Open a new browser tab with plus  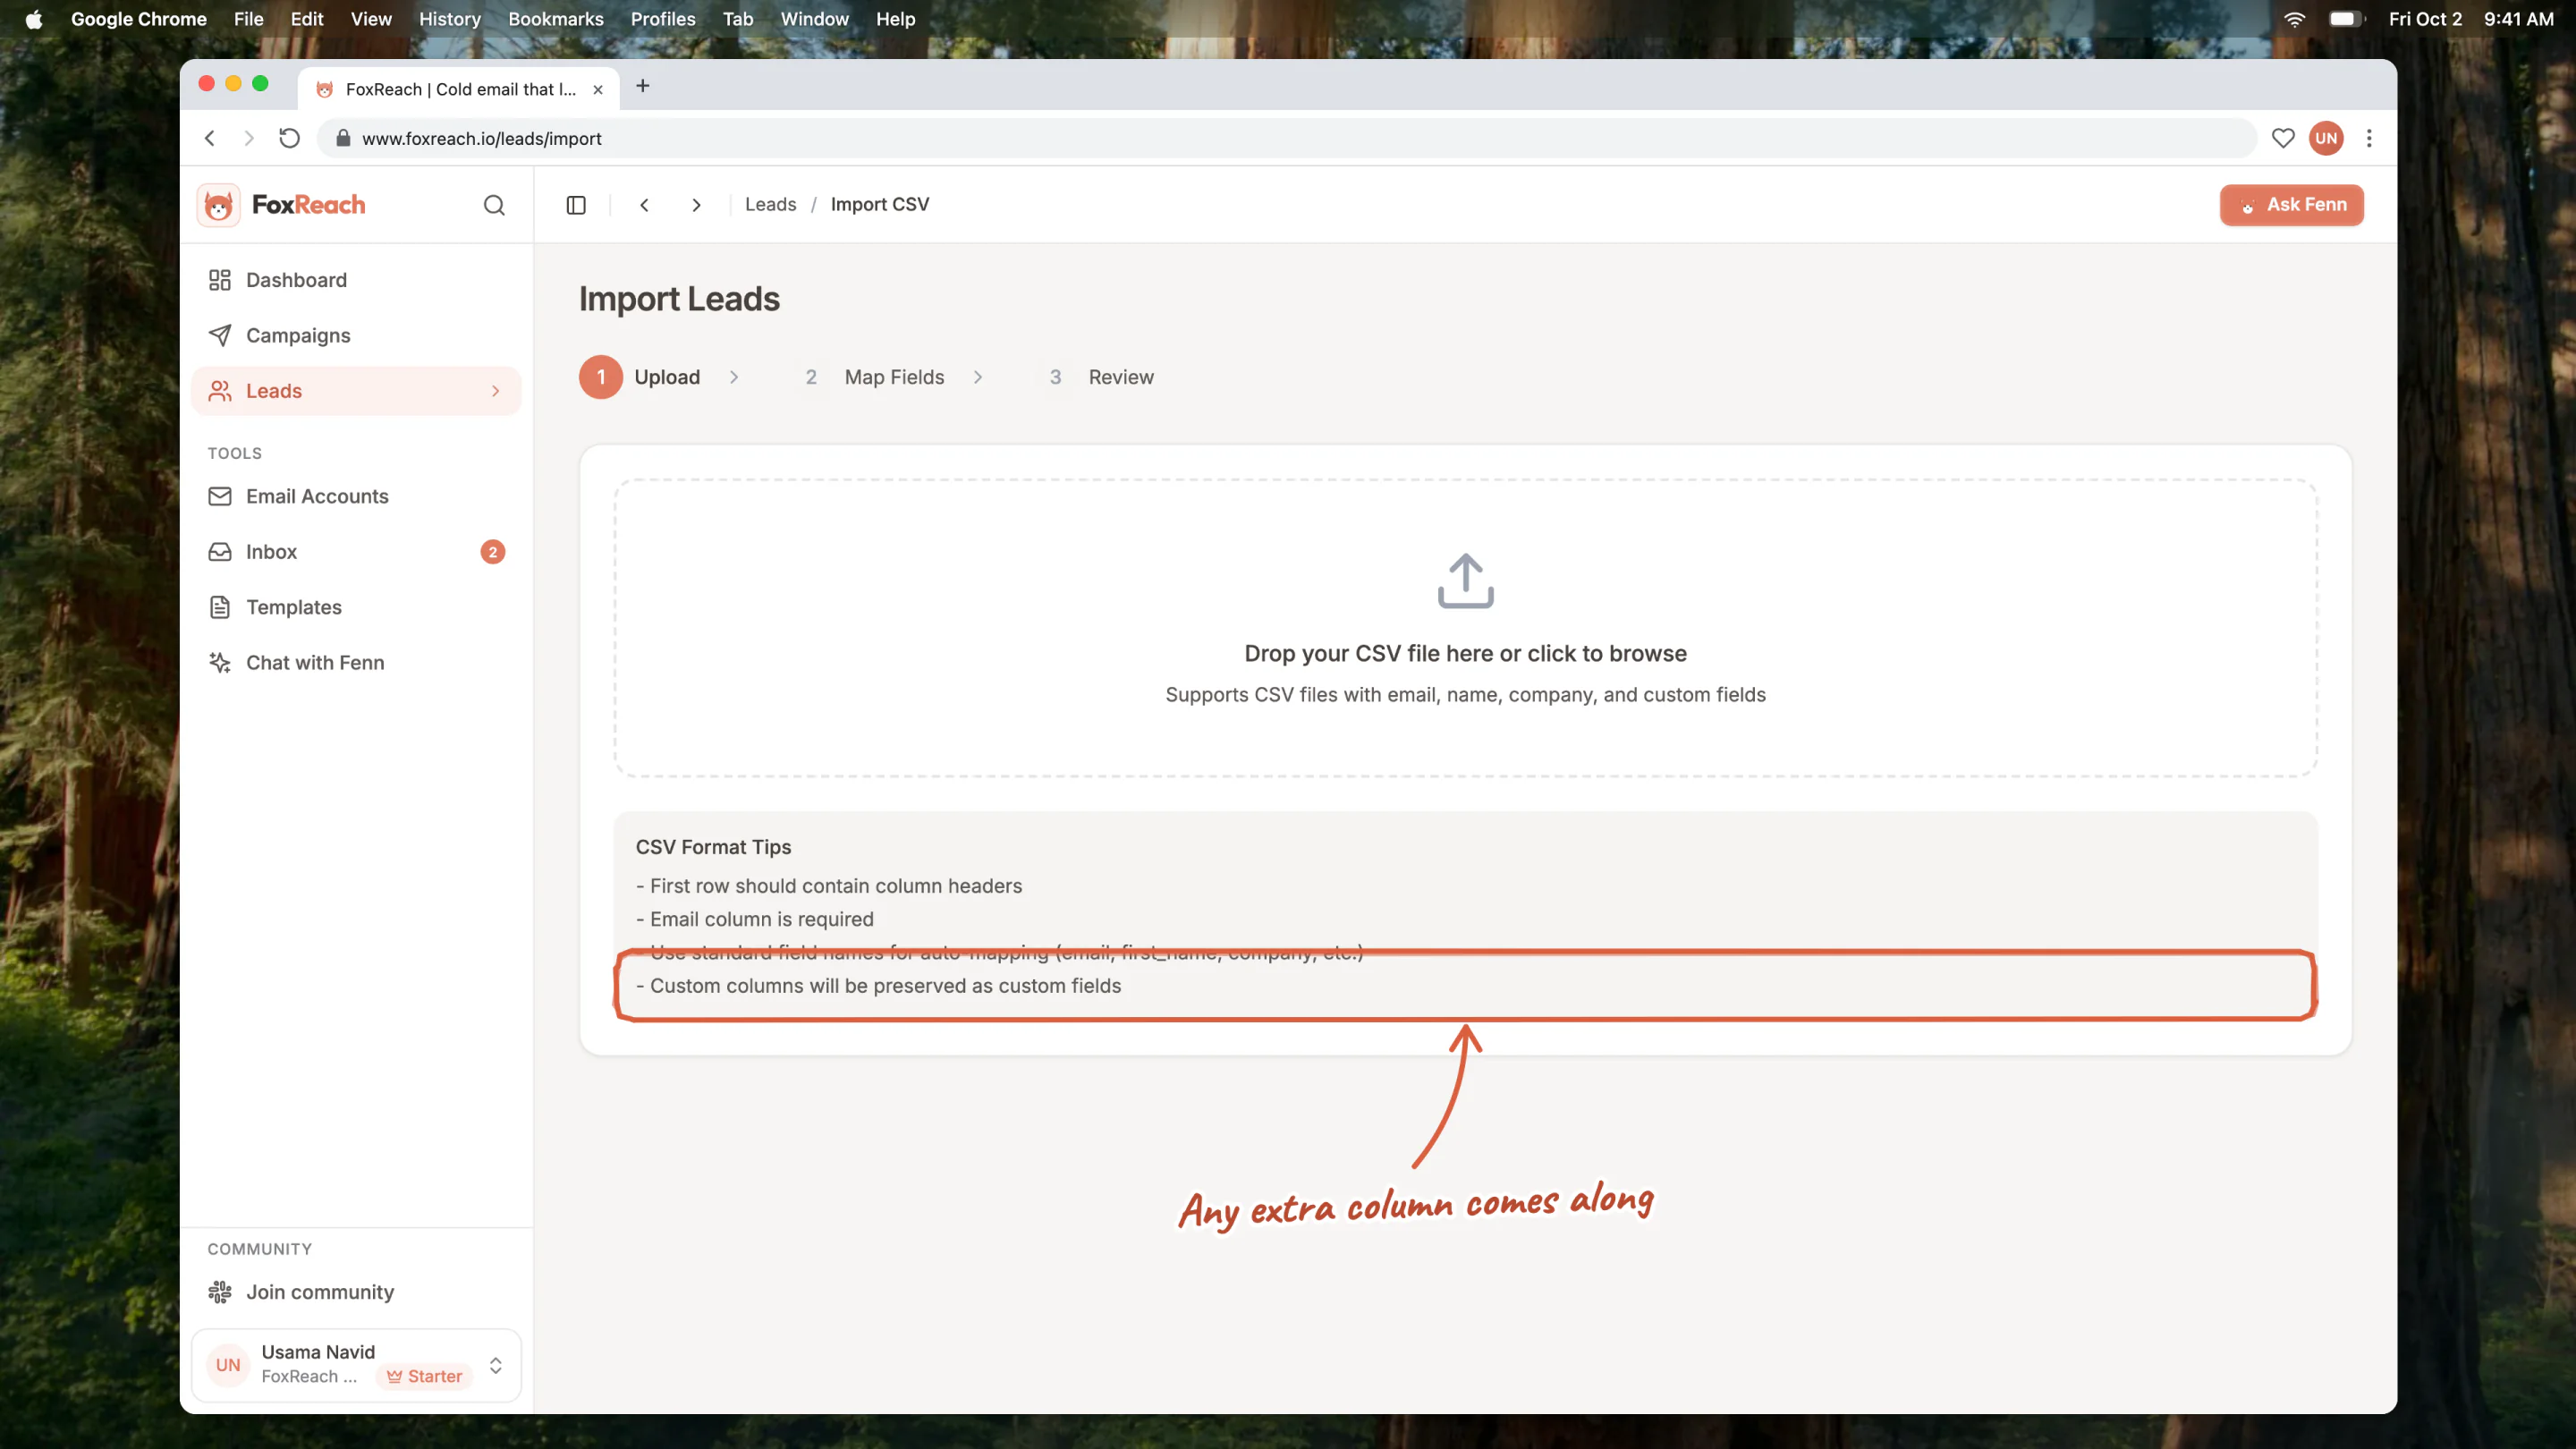[643, 86]
